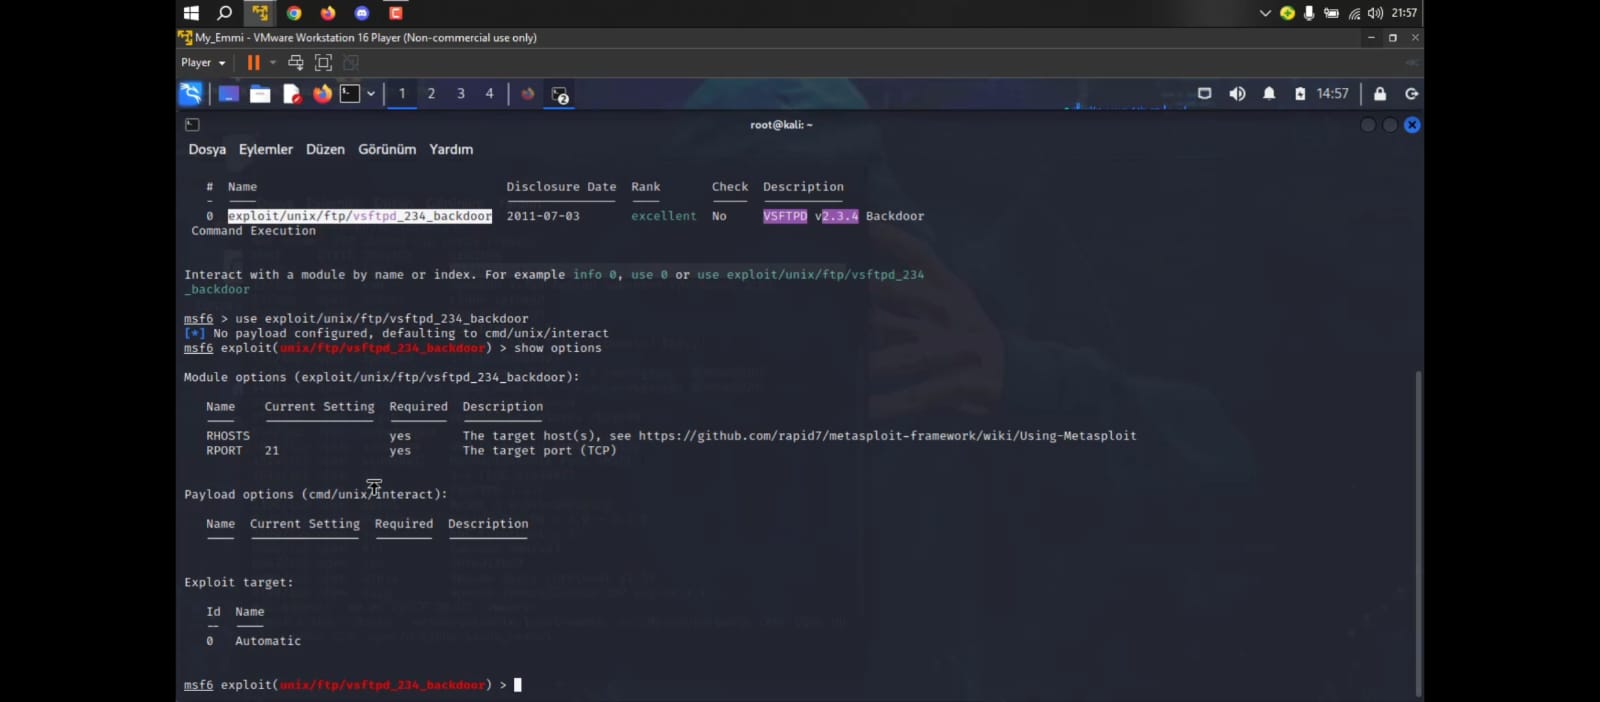Open the Düzen menu
This screenshot has width=1600, height=702.
coord(325,149)
